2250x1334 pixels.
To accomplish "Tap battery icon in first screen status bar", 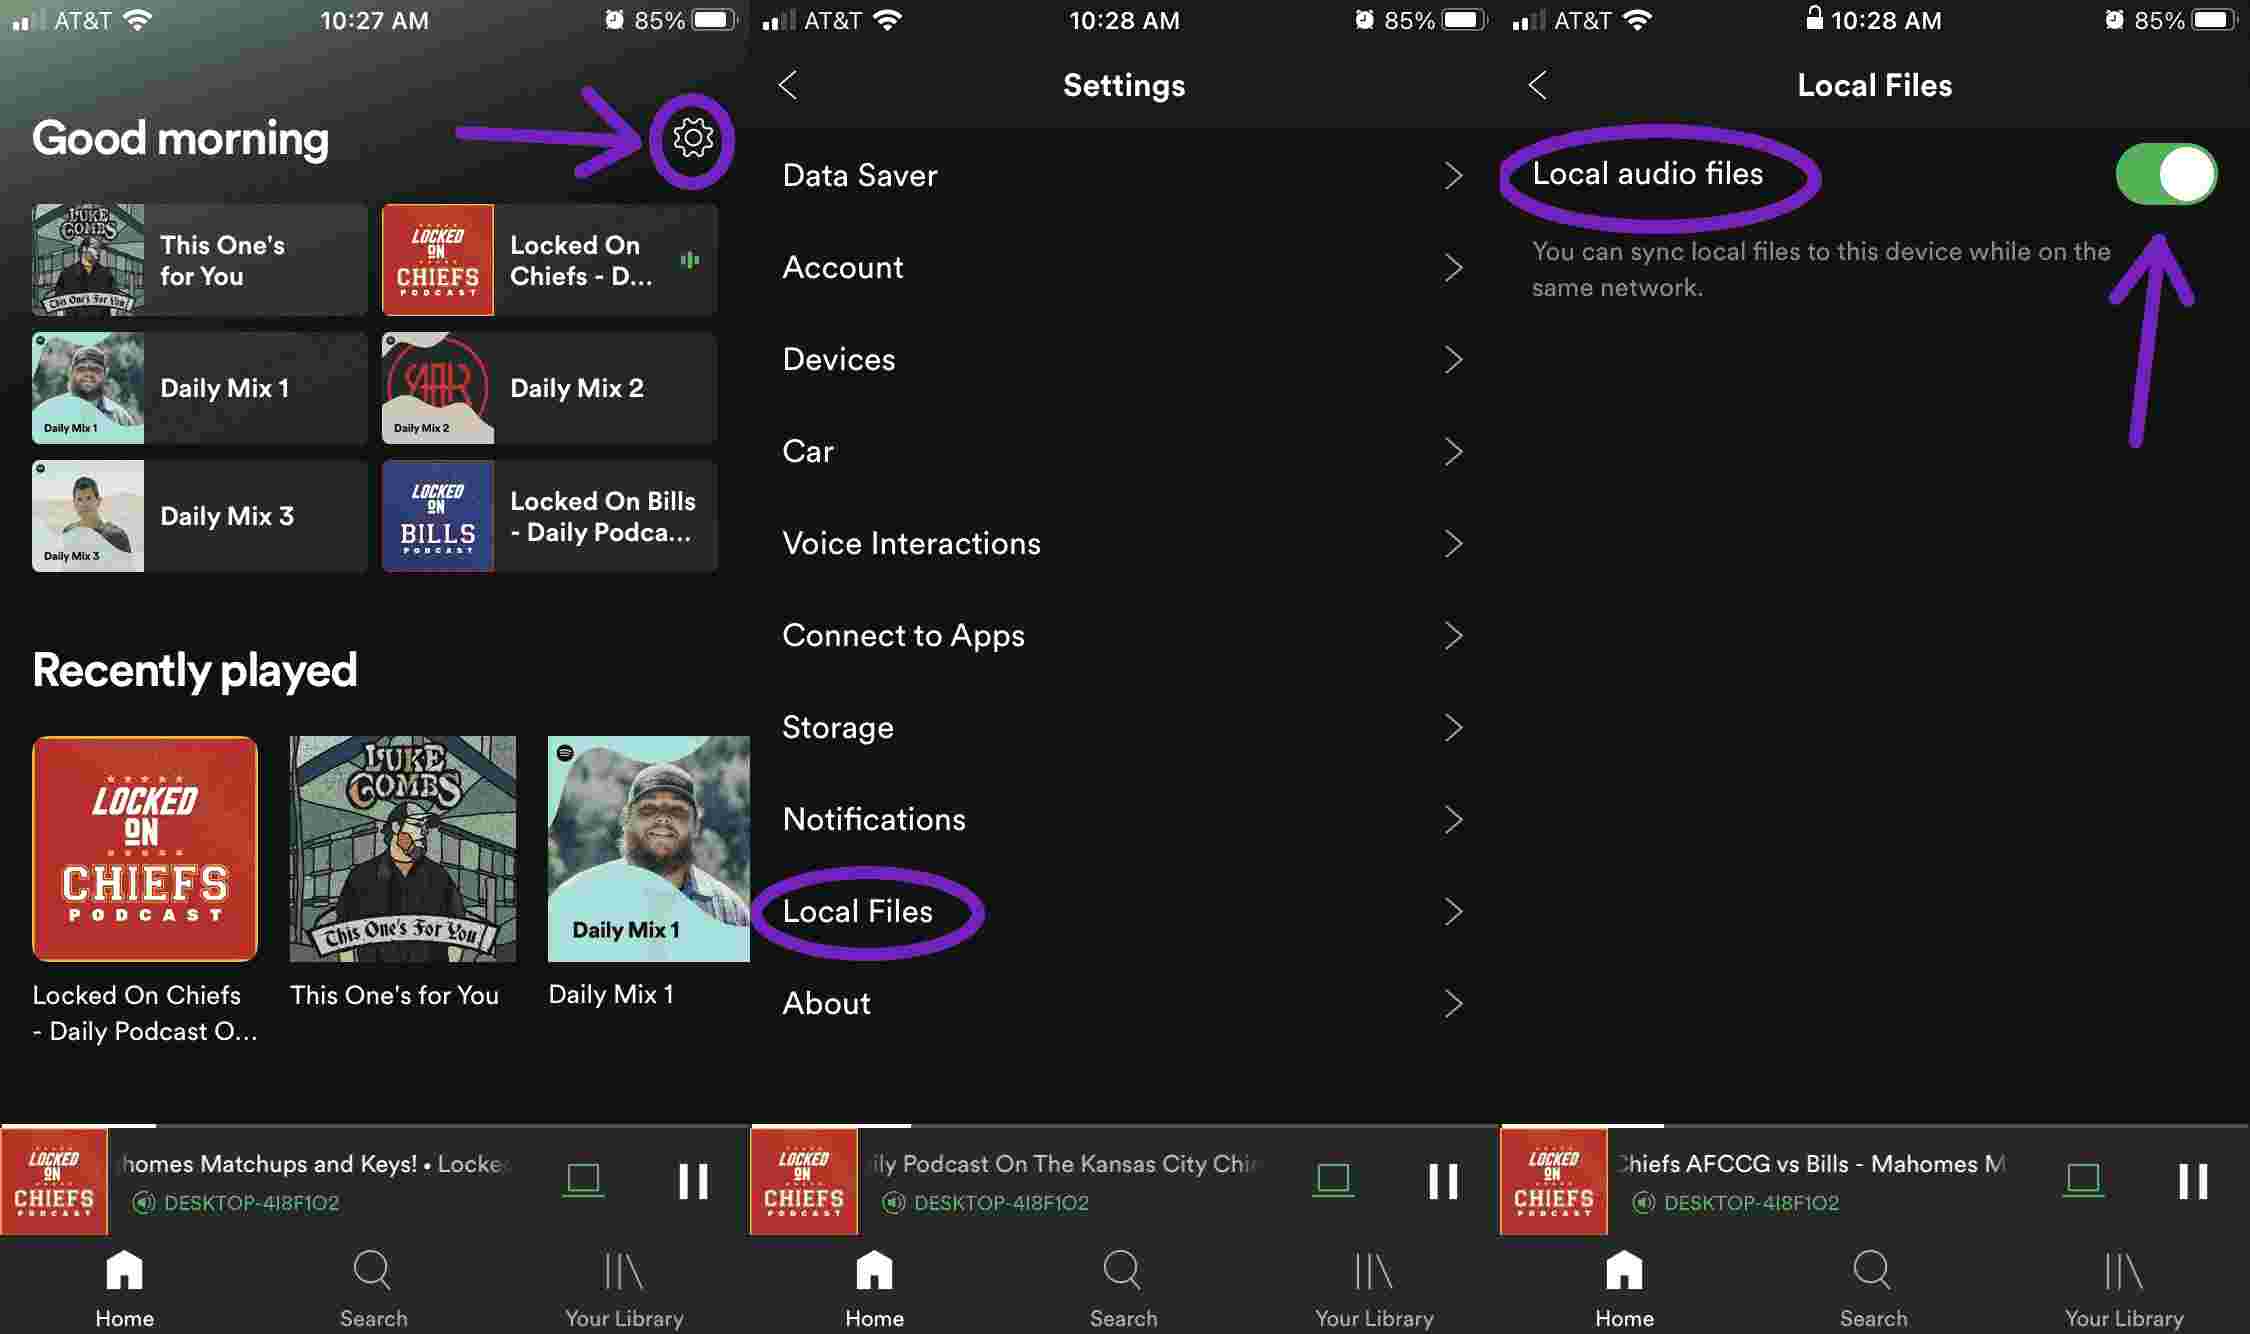I will (715, 20).
